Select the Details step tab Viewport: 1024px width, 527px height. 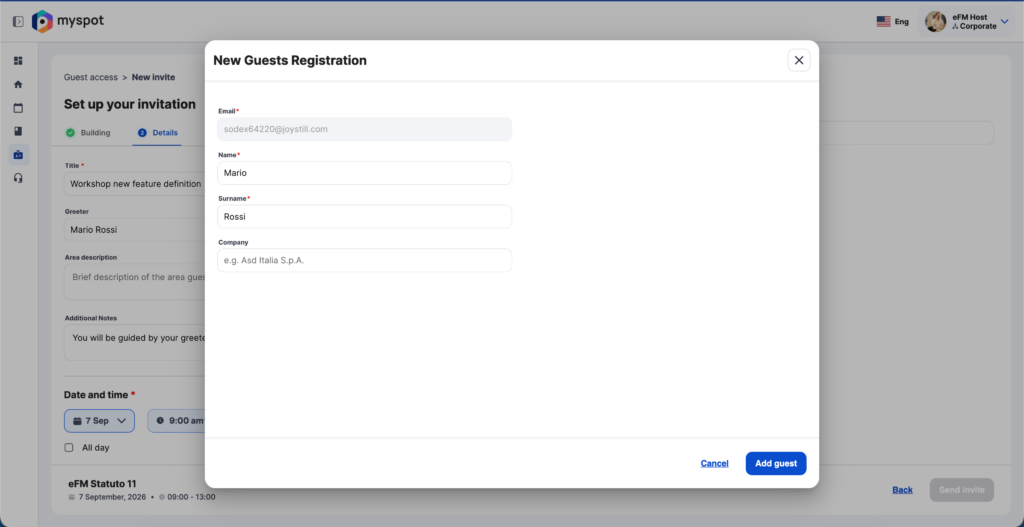click(157, 133)
